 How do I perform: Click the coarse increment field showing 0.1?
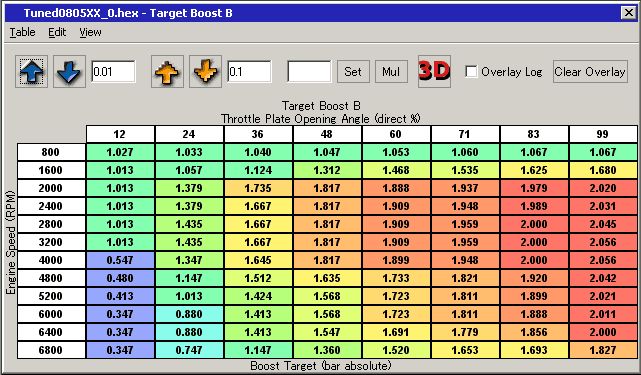[249, 72]
